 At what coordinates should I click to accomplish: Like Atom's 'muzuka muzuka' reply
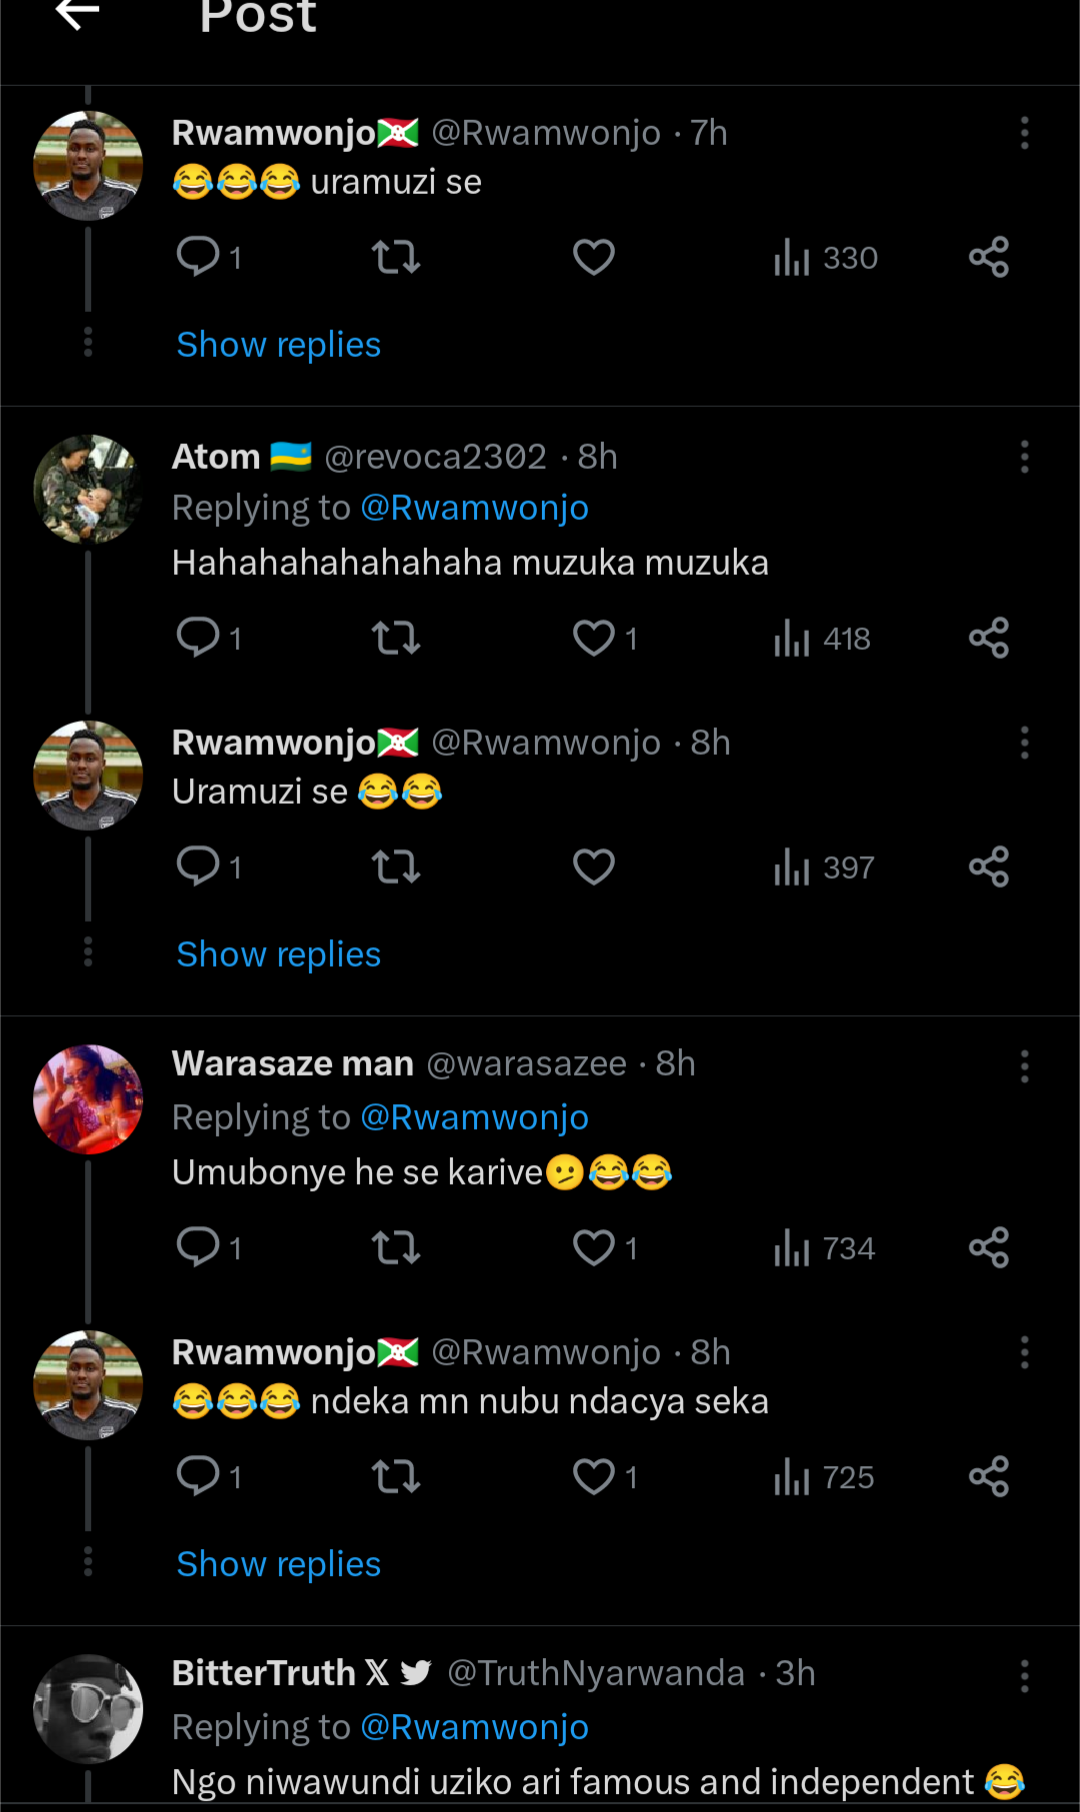coord(594,638)
